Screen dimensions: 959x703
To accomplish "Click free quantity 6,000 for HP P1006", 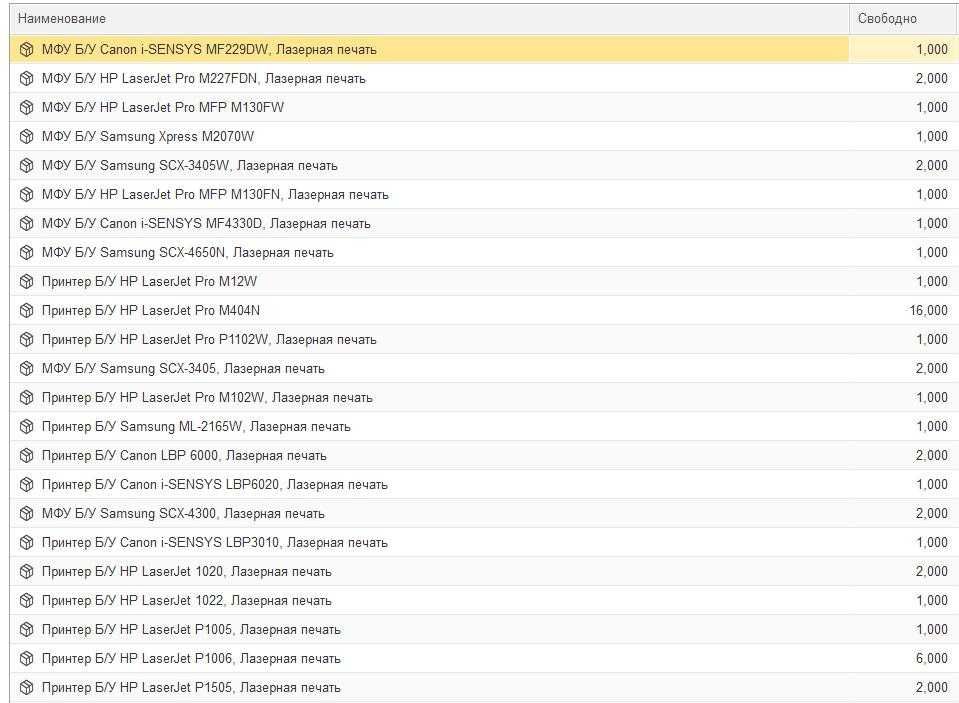I will coord(931,658).
